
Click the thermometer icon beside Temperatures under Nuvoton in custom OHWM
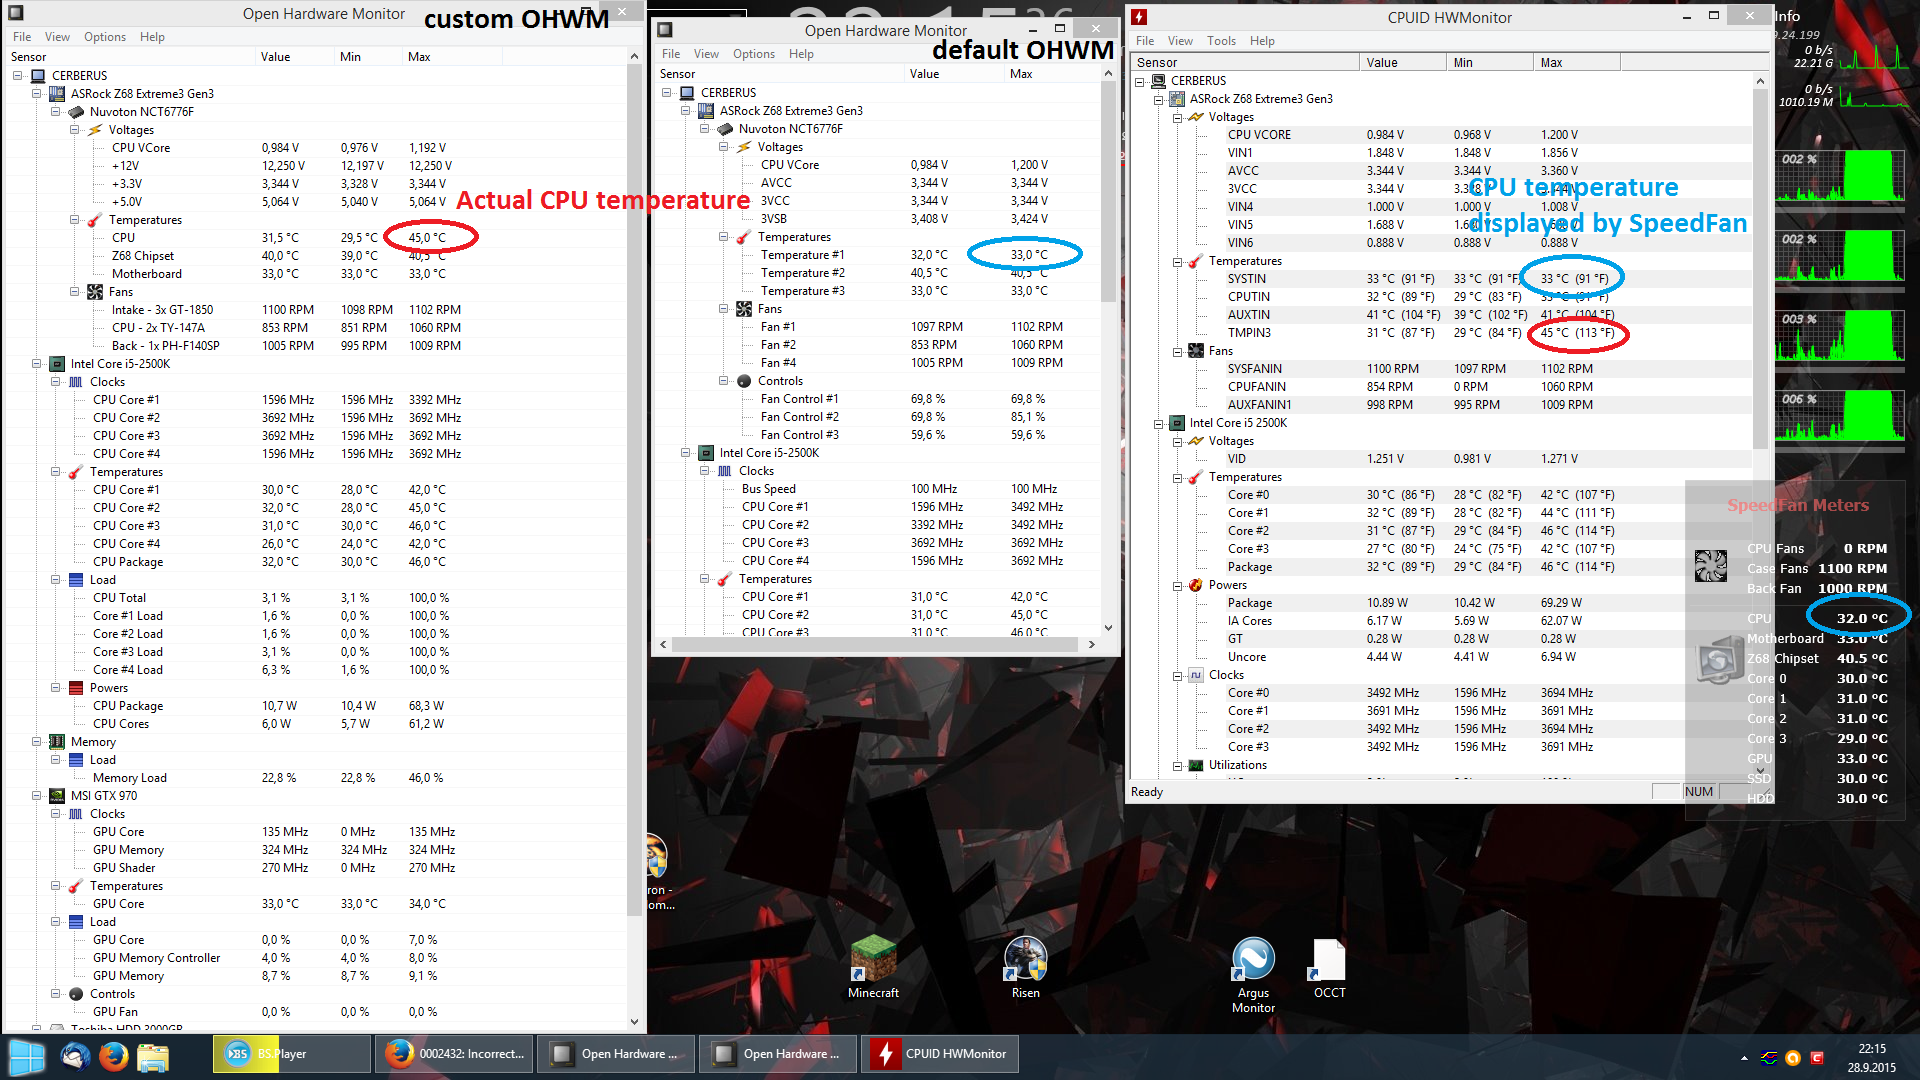pyautogui.click(x=95, y=220)
